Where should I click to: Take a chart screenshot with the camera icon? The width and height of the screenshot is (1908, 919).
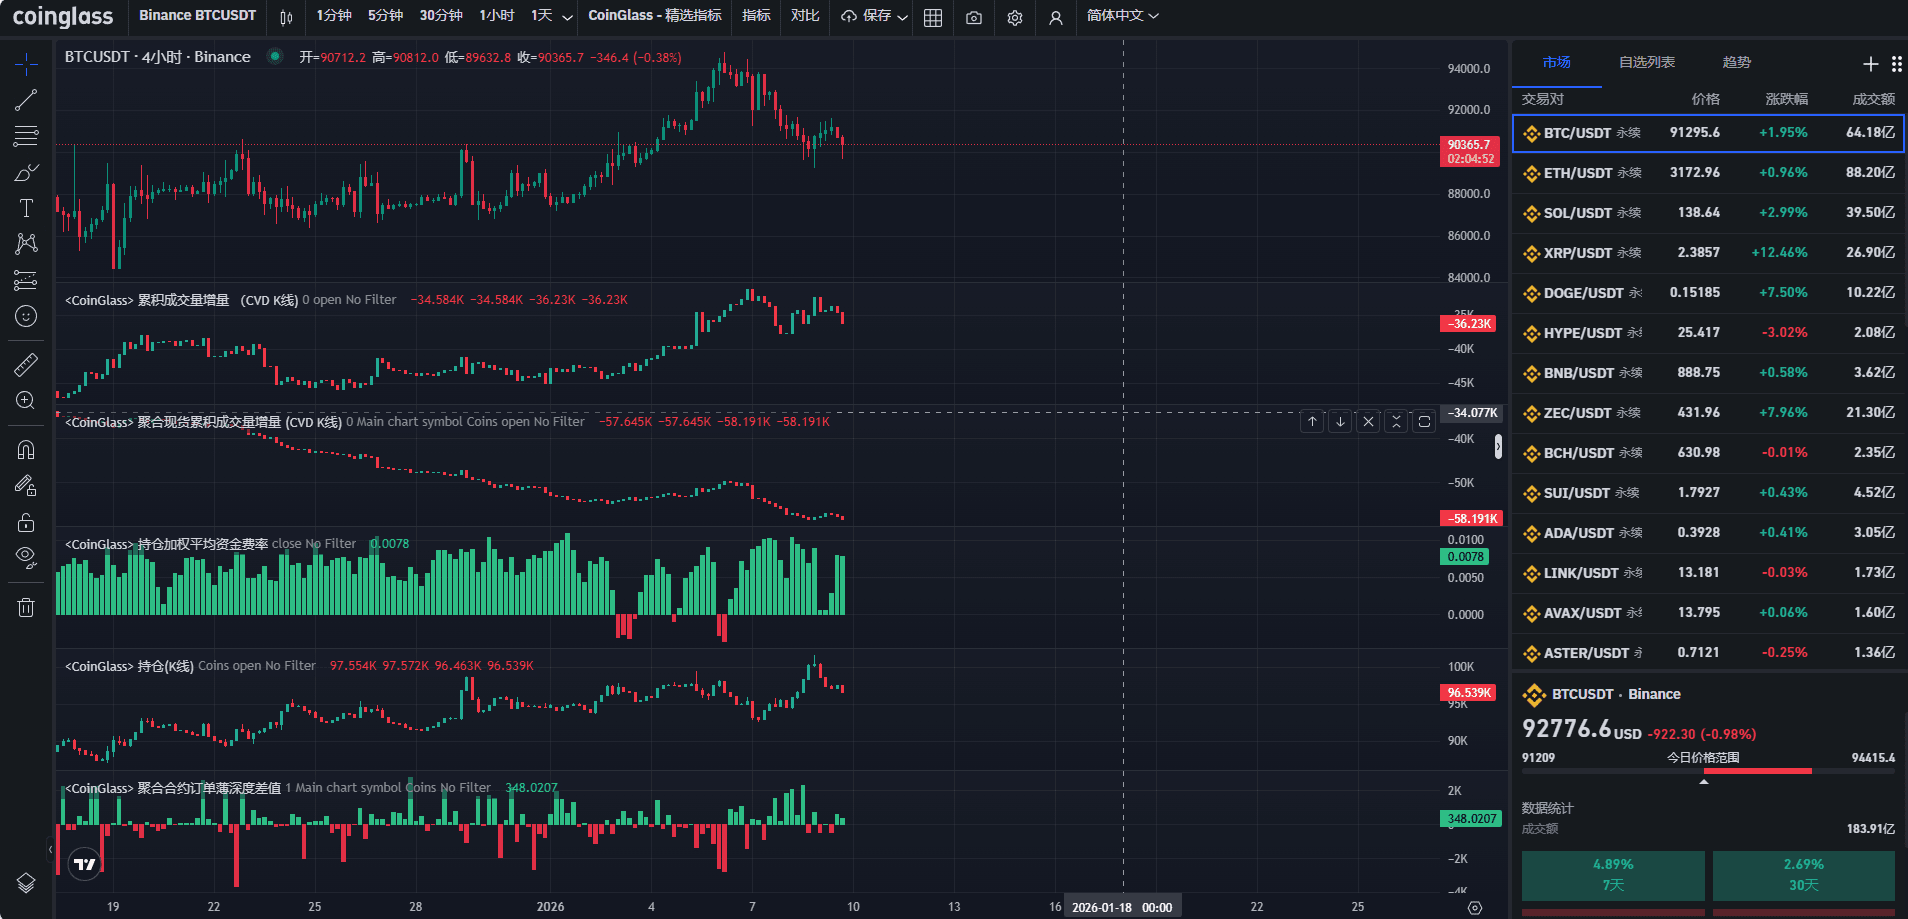pos(973,17)
